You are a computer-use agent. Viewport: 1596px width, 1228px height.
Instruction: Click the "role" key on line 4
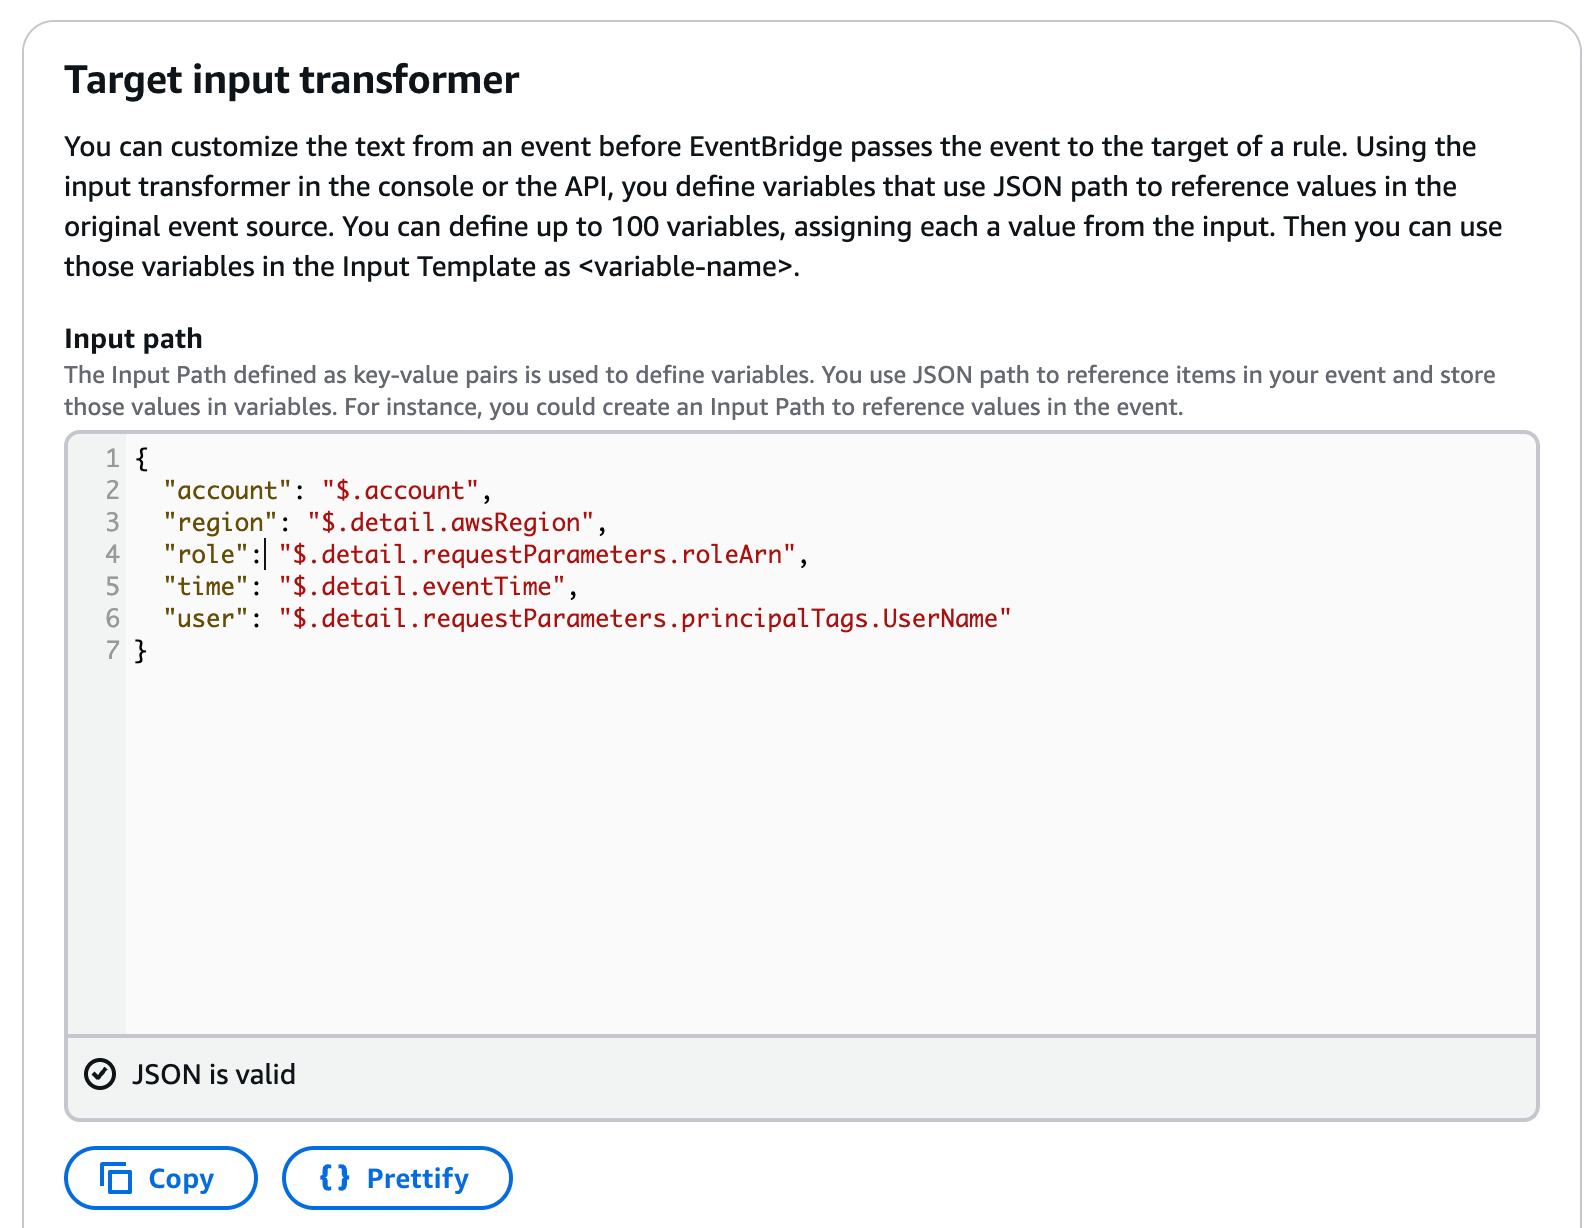(206, 555)
